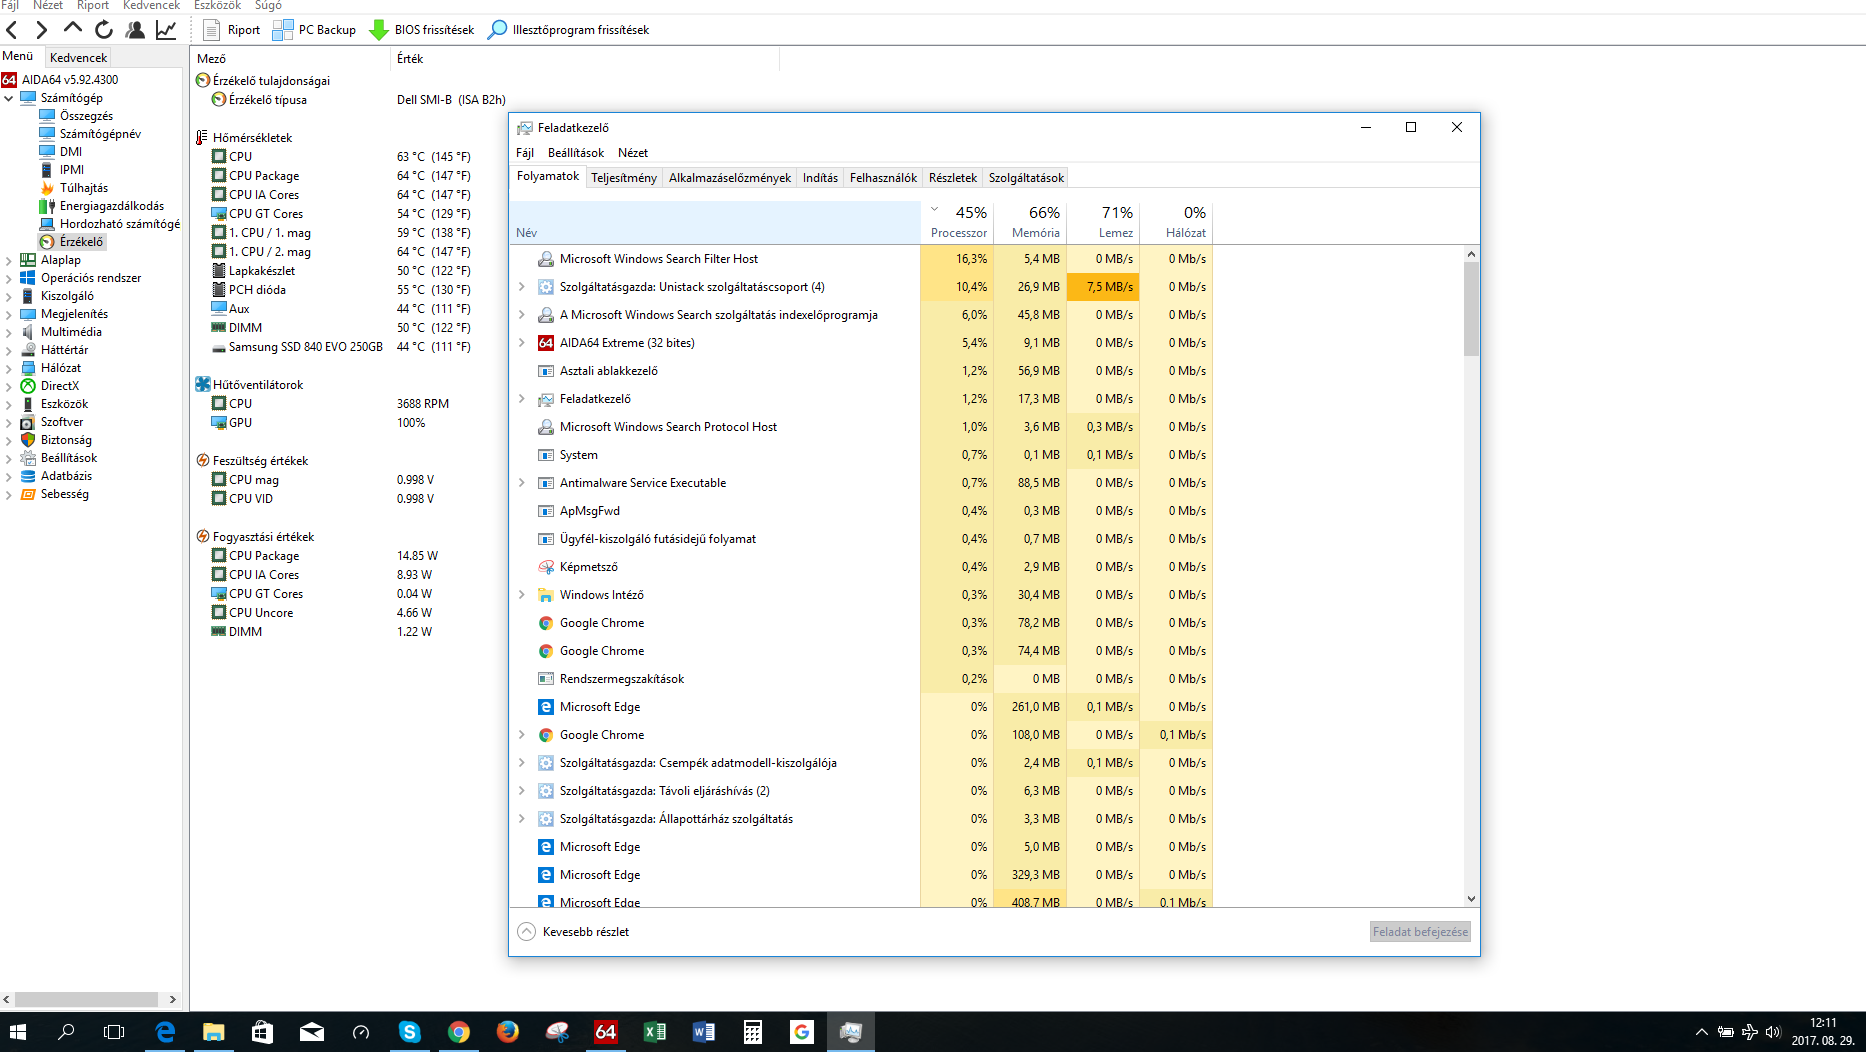
Task: Click the Task Manager vertical scrollbar thumb
Action: tap(1471, 309)
